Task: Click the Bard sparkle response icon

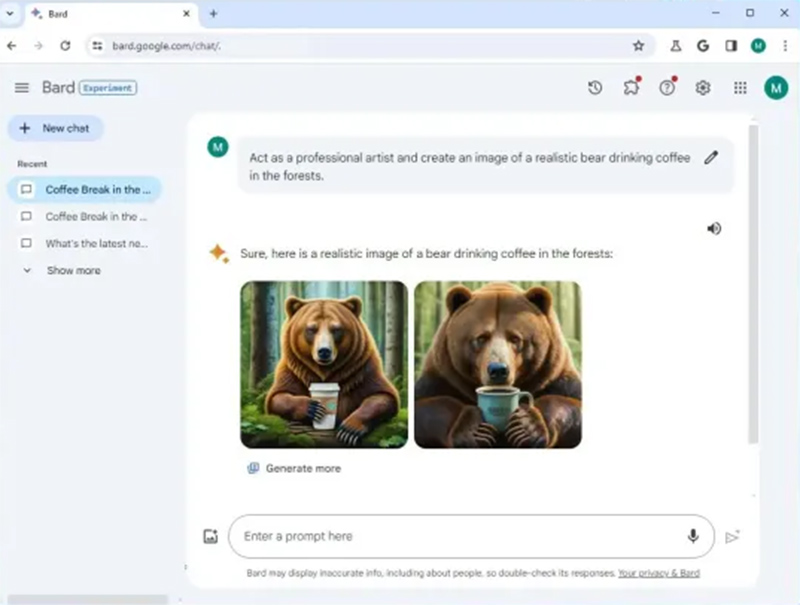Action: click(x=219, y=254)
